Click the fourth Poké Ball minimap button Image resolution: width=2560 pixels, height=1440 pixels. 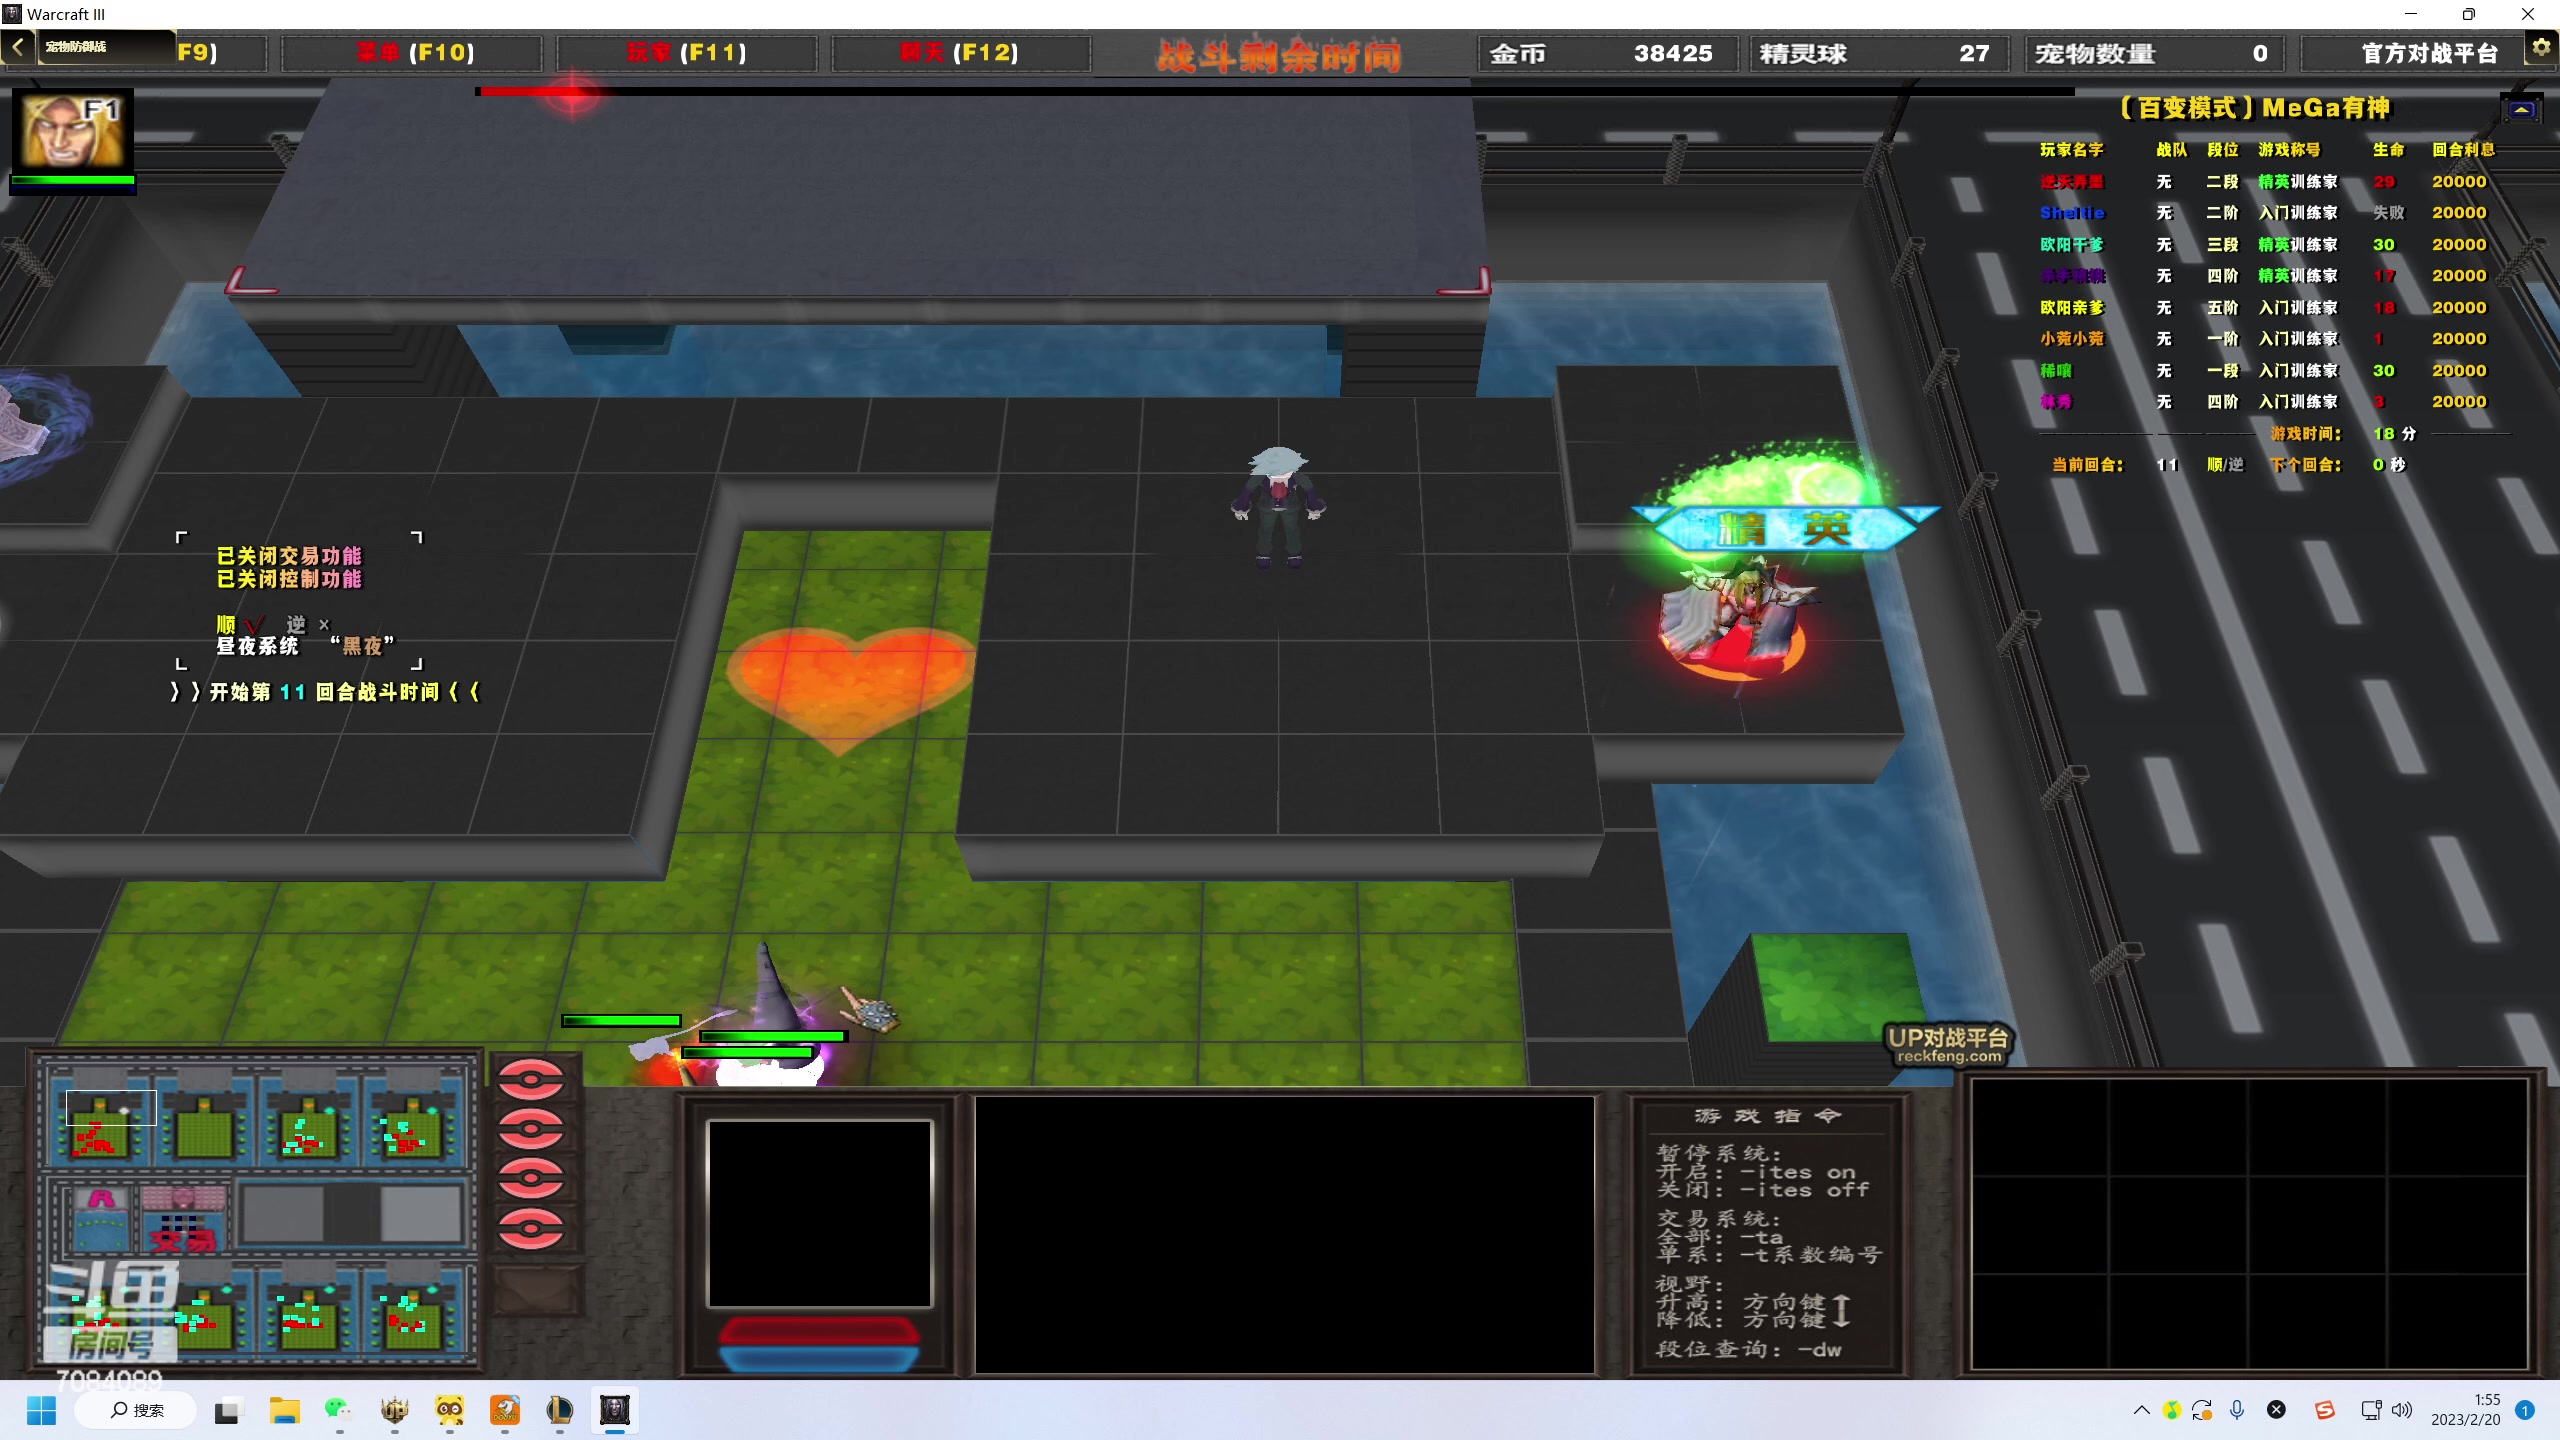click(531, 1229)
